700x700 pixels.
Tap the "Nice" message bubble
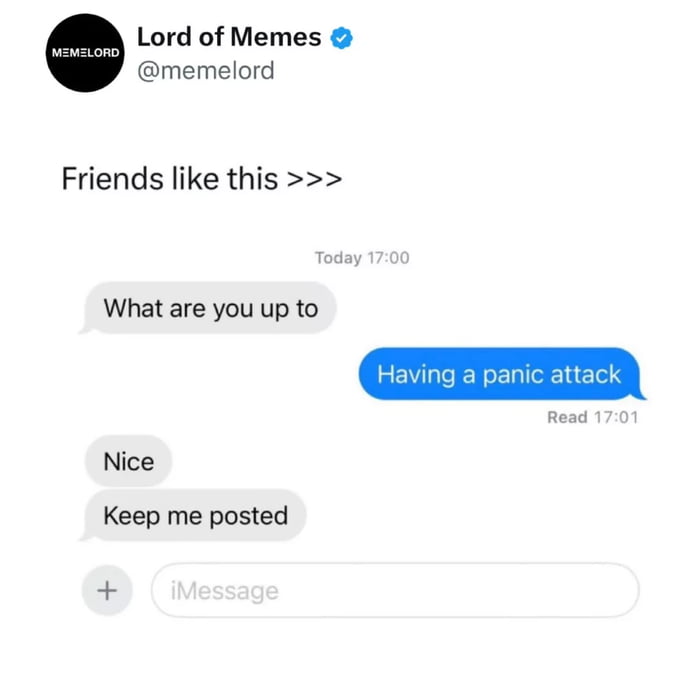pos(129,461)
